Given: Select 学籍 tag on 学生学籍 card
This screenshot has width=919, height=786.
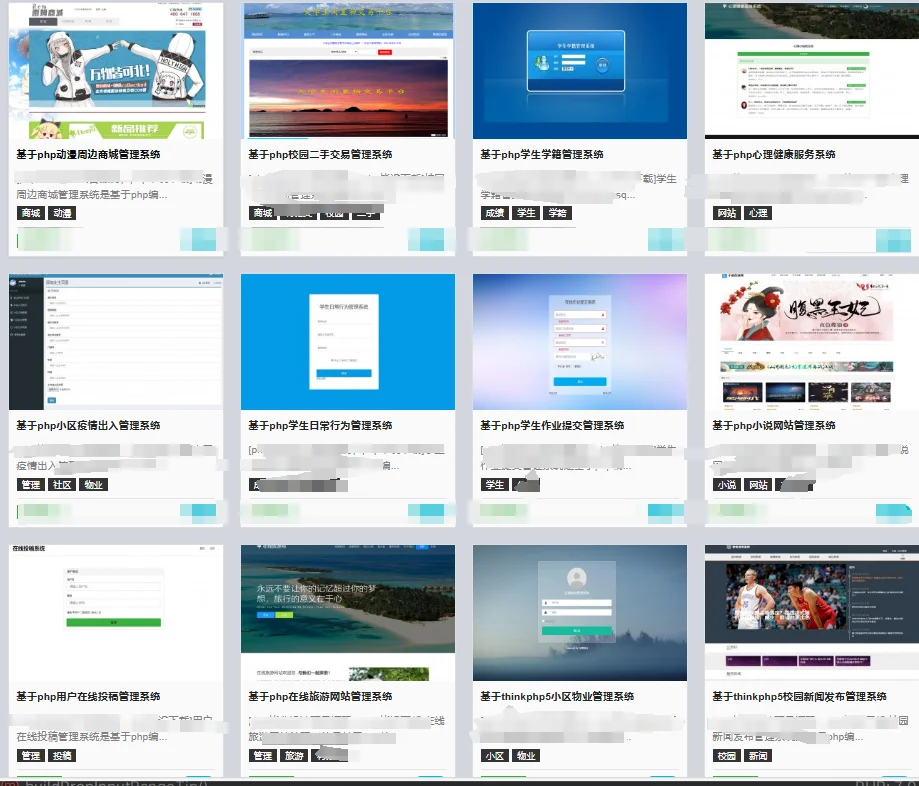Looking at the screenshot, I should click(558, 213).
